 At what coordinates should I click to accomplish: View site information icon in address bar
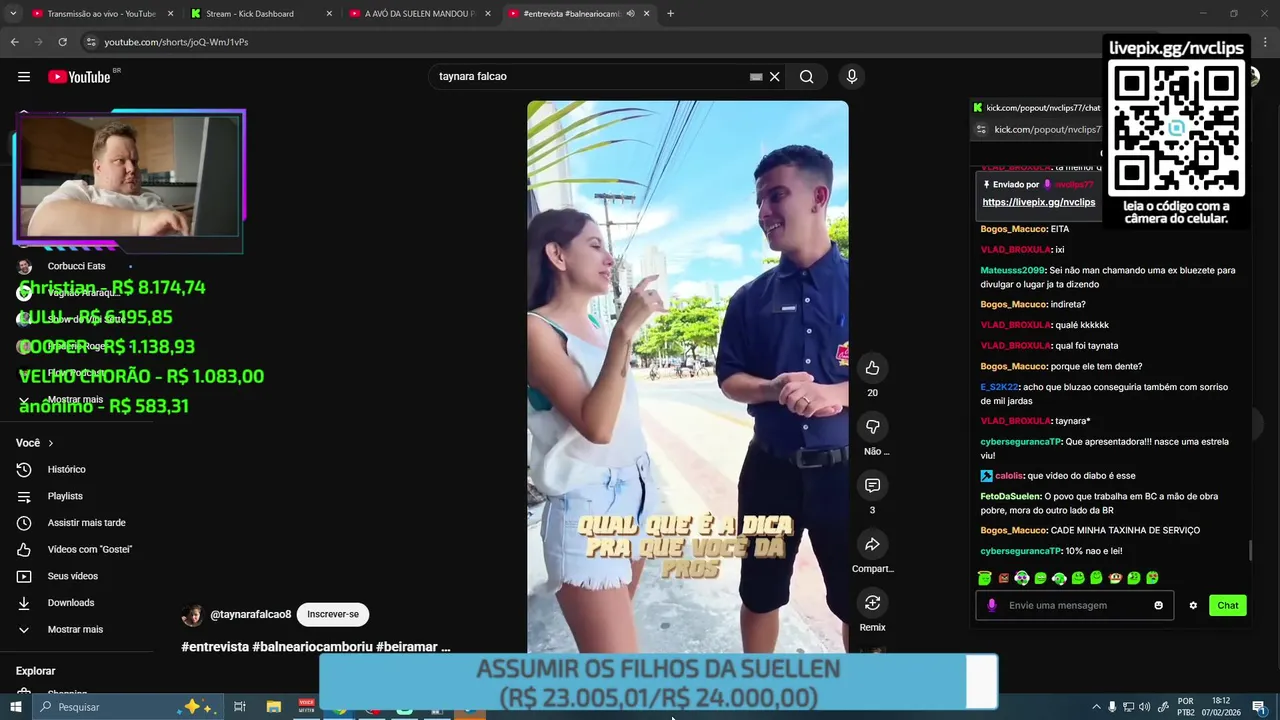pos(90,42)
